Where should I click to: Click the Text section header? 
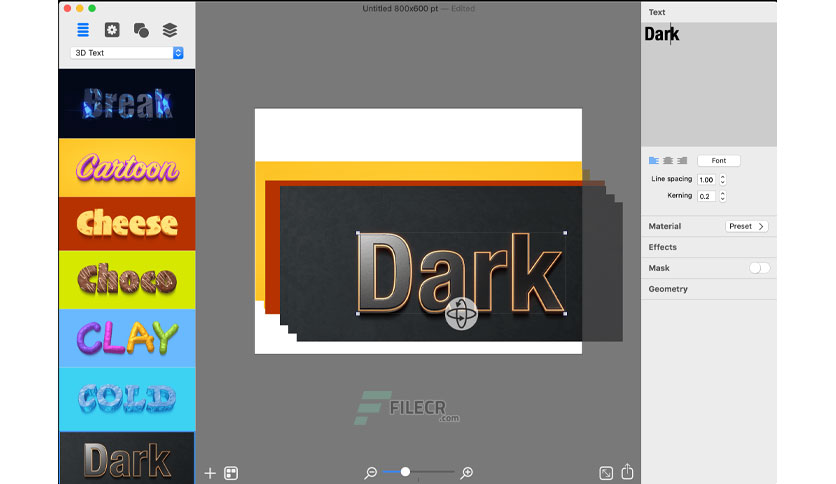click(657, 12)
